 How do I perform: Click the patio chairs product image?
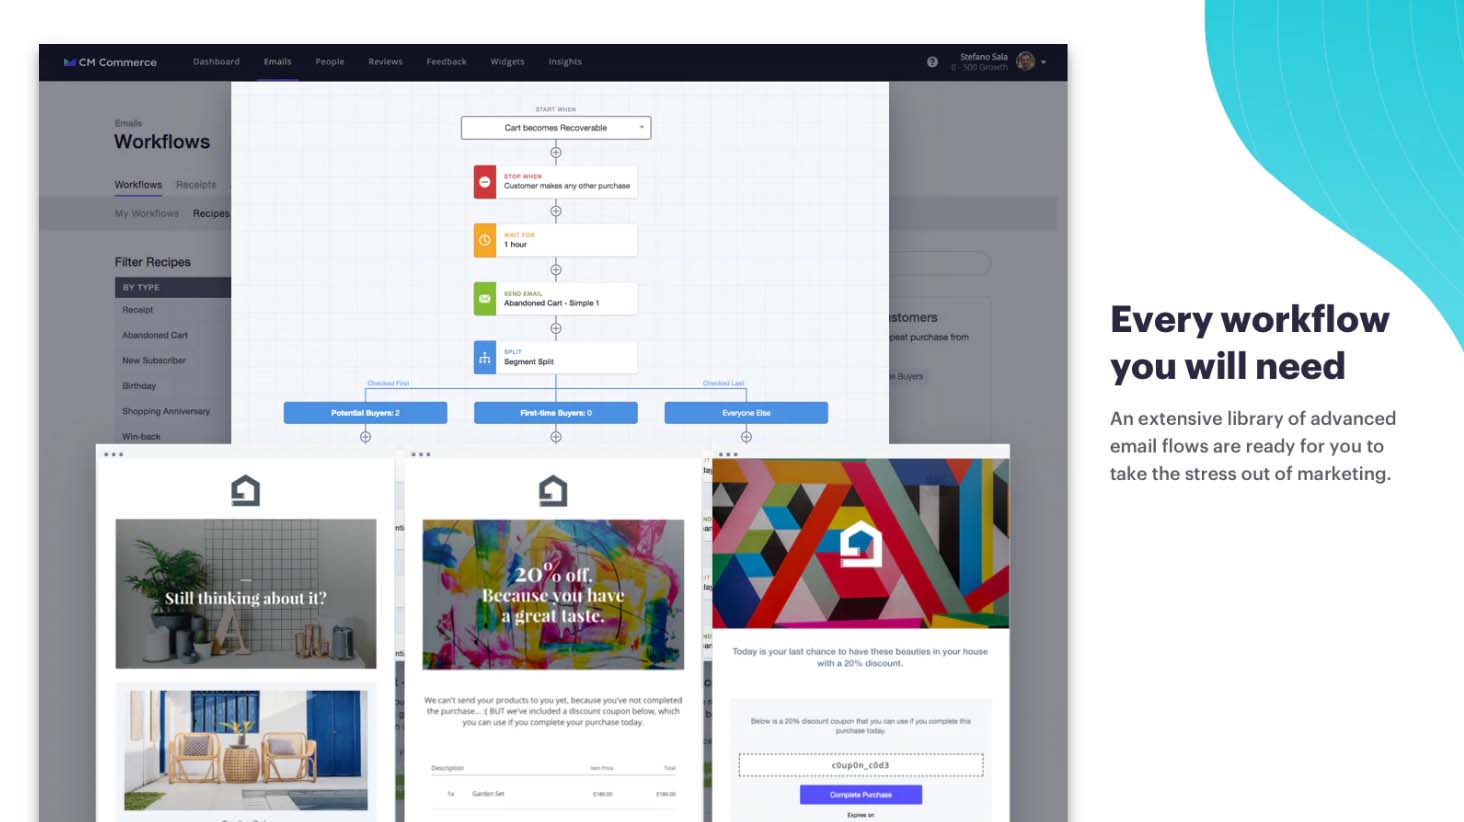(x=246, y=750)
